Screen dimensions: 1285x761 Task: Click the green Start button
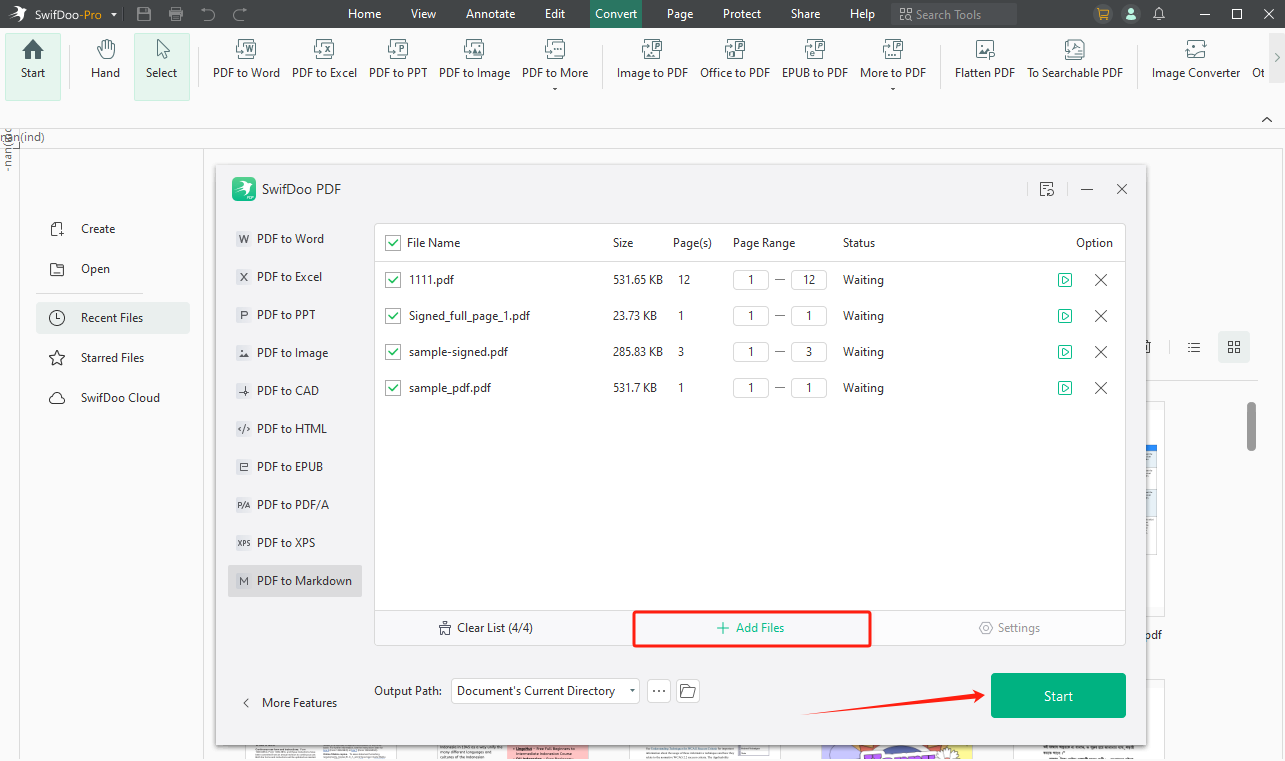tap(1058, 696)
